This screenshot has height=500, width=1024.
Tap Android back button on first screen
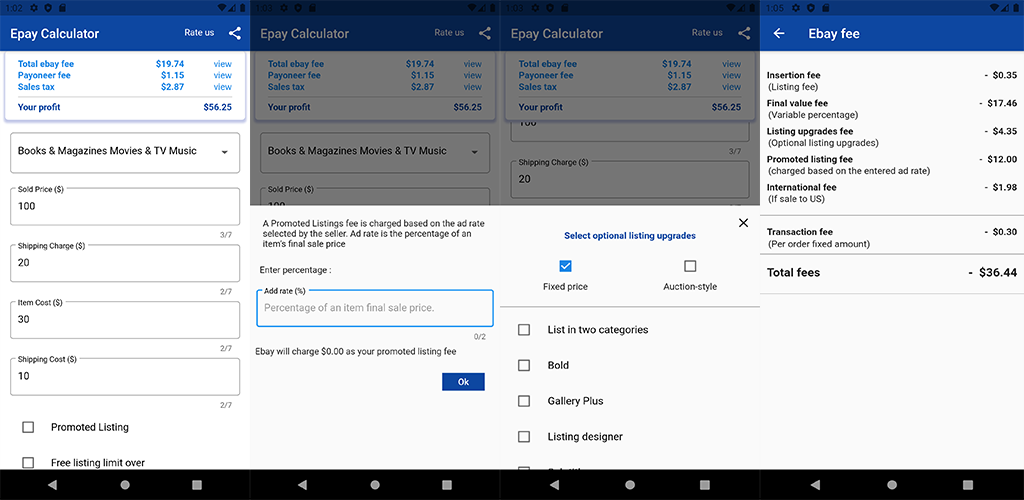click(x=52, y=485)
